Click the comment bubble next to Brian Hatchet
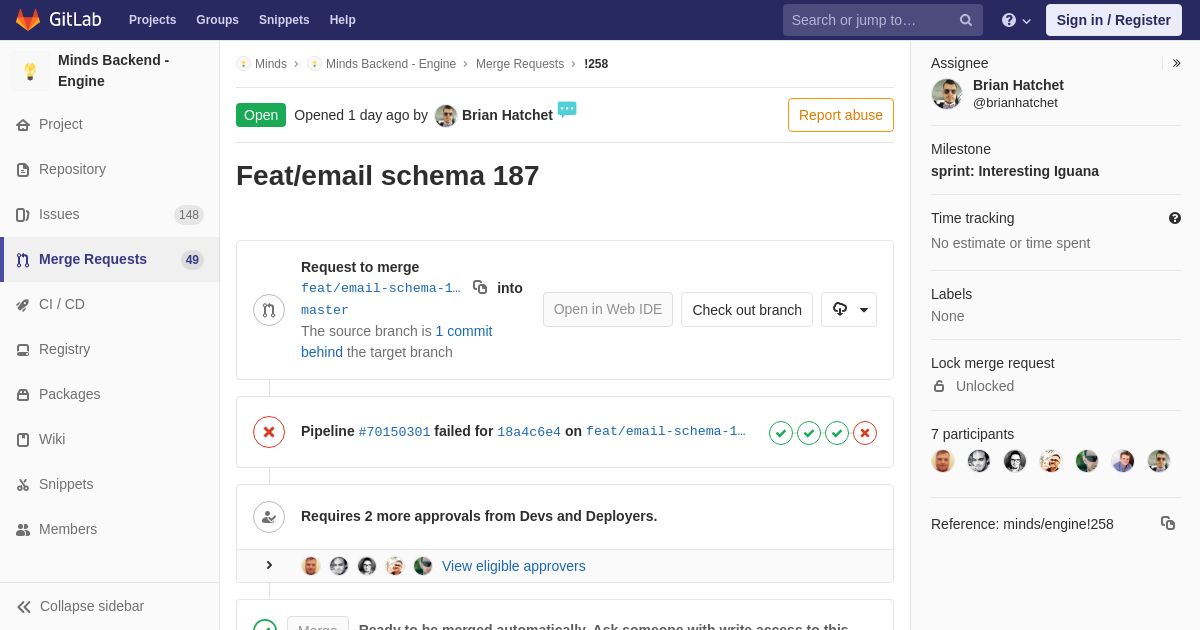 (567, 109)
